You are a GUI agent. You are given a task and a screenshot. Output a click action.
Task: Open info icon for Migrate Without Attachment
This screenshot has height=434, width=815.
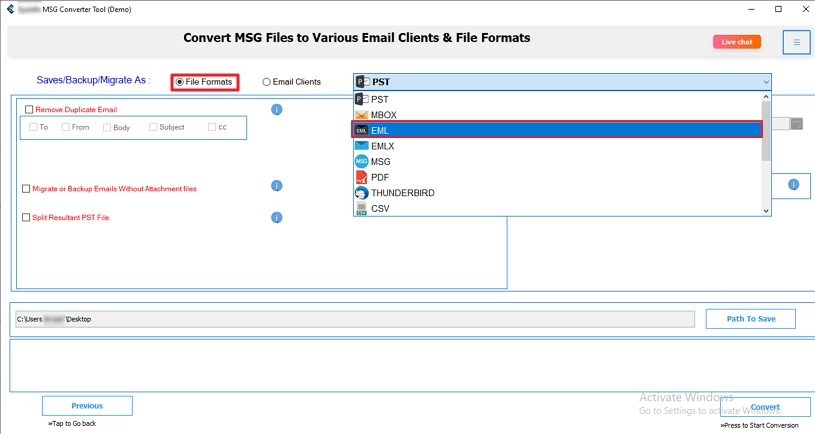[x=277, y=186]
